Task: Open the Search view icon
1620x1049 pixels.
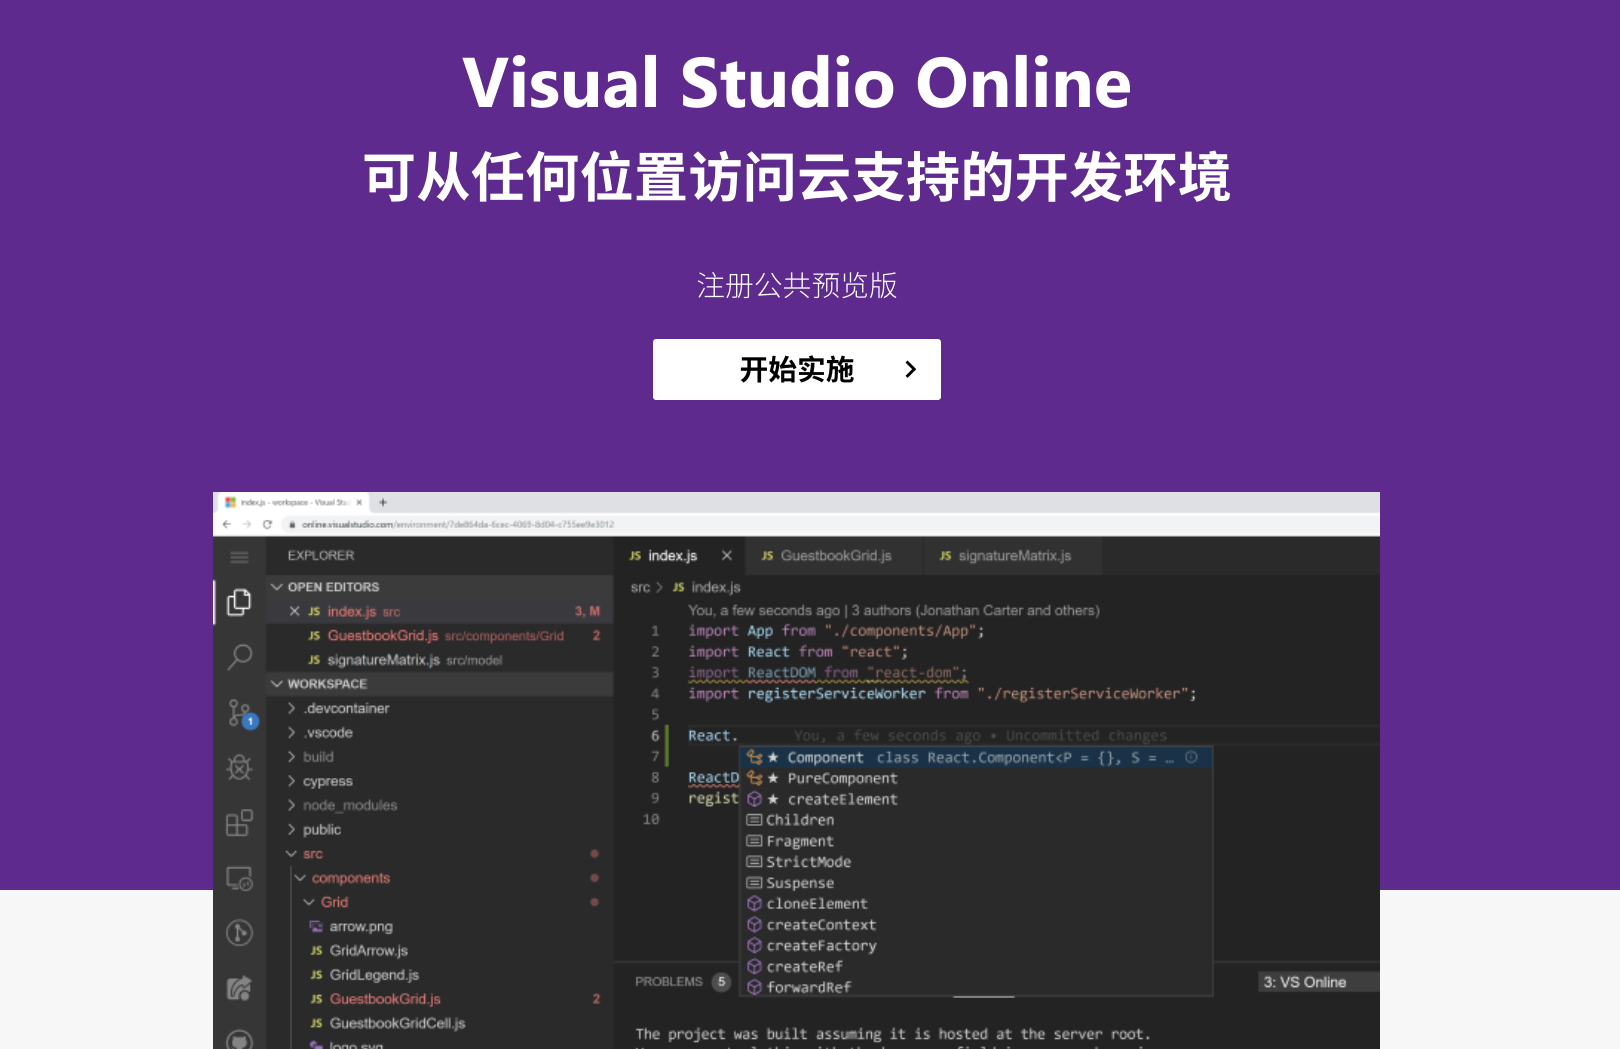Action: [x=239, y=657]
